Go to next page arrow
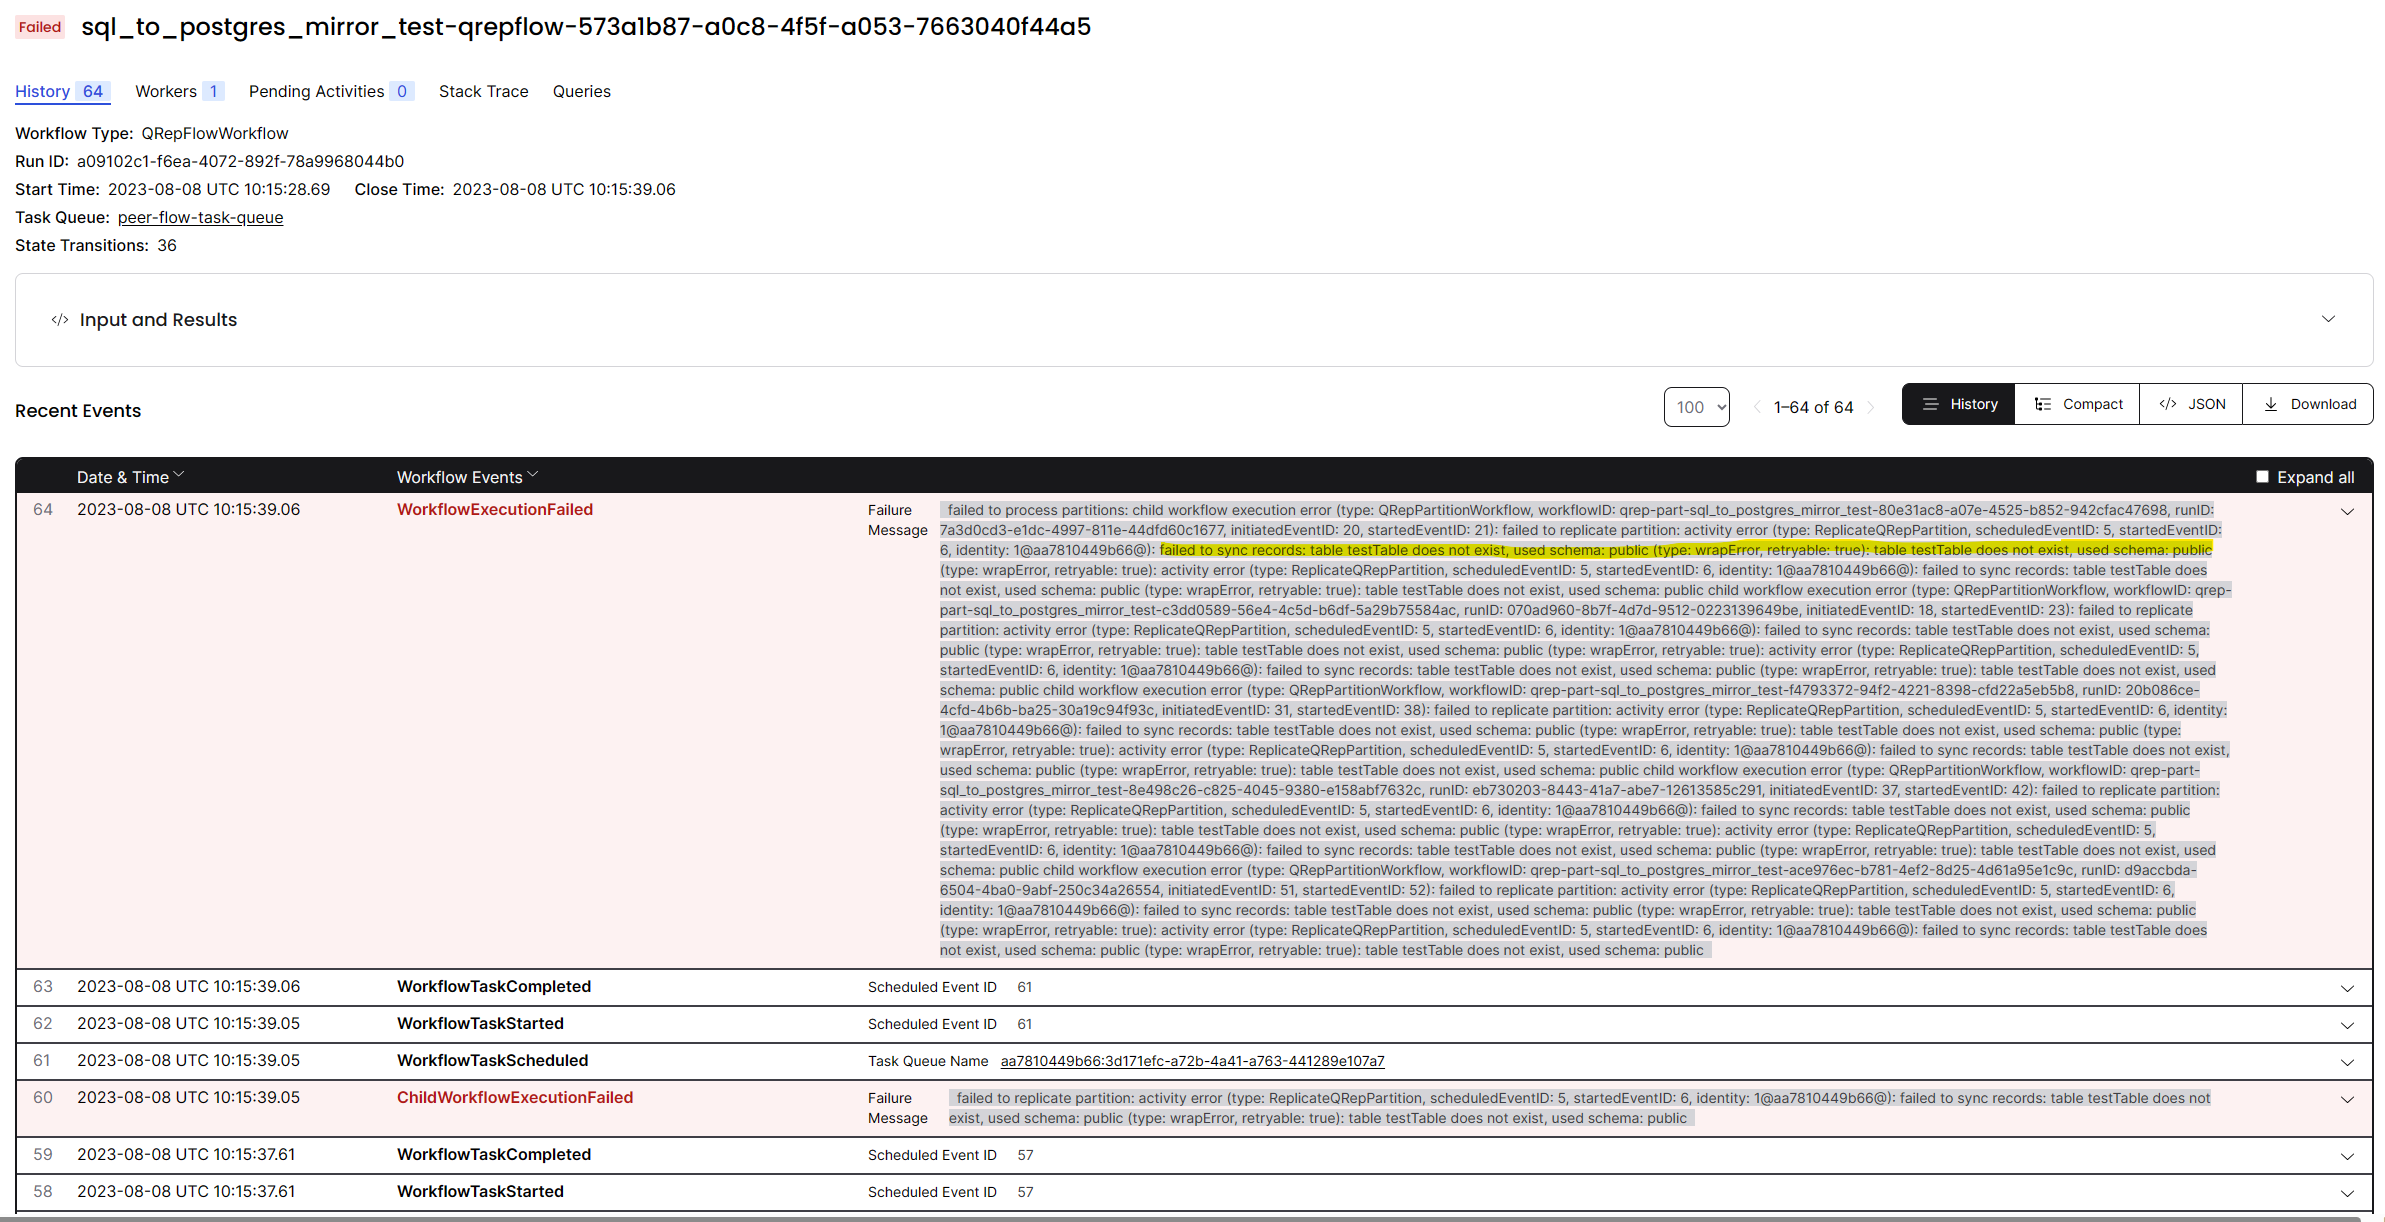2385x1222 pixels. click(x=1870, y=407)
